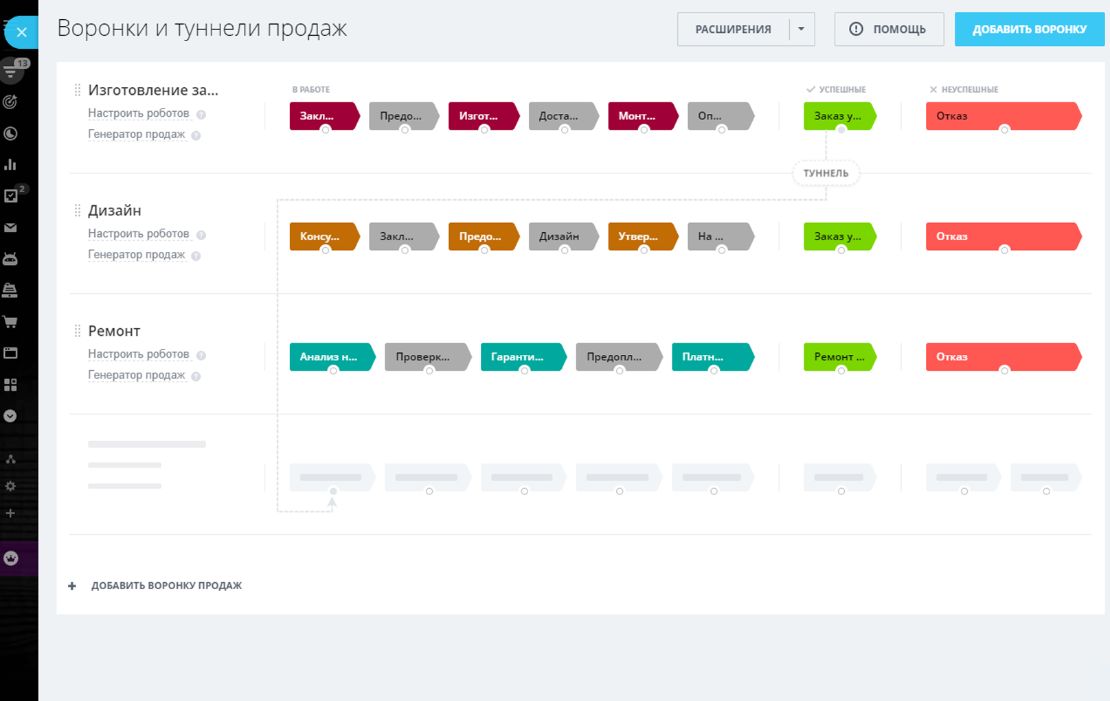Select the Монт... stage
The image size is (1110, 701).
click(643, 116)
